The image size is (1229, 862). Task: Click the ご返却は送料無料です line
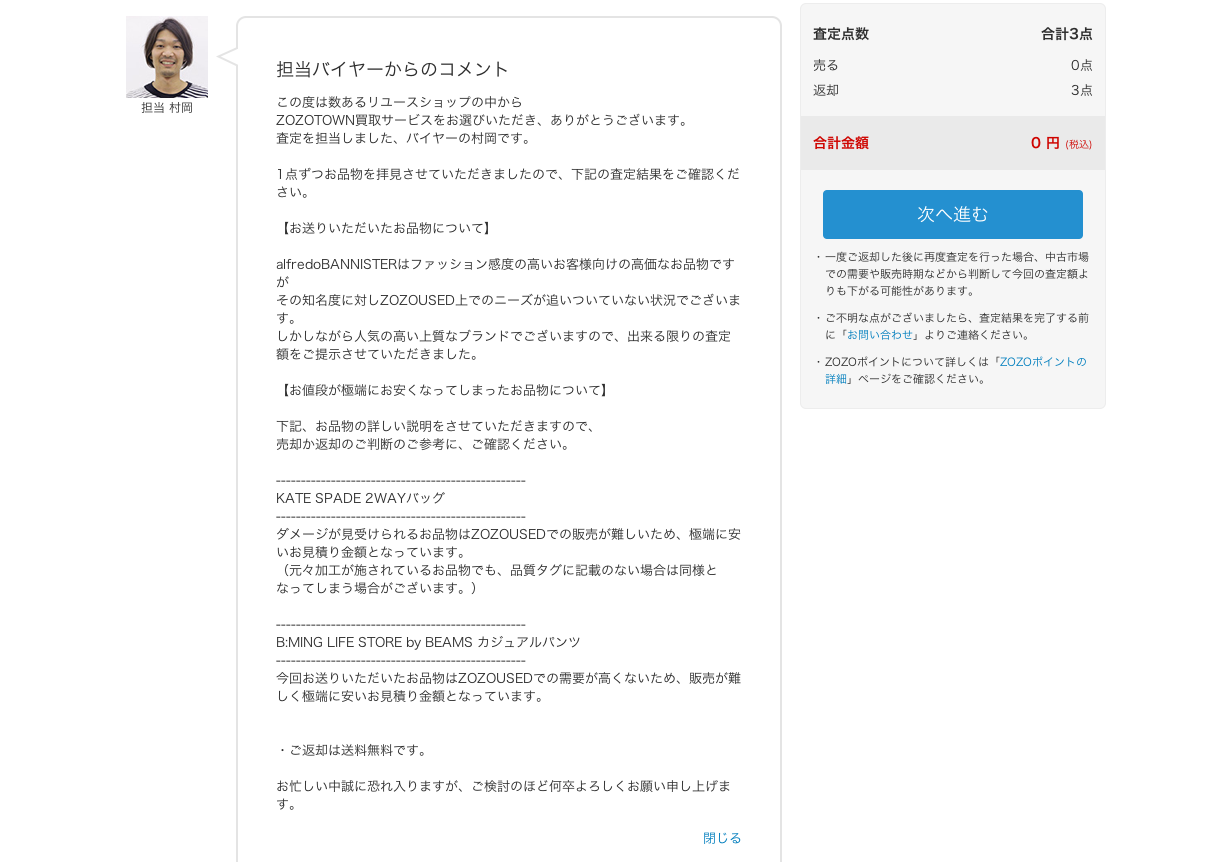(353, 750)
